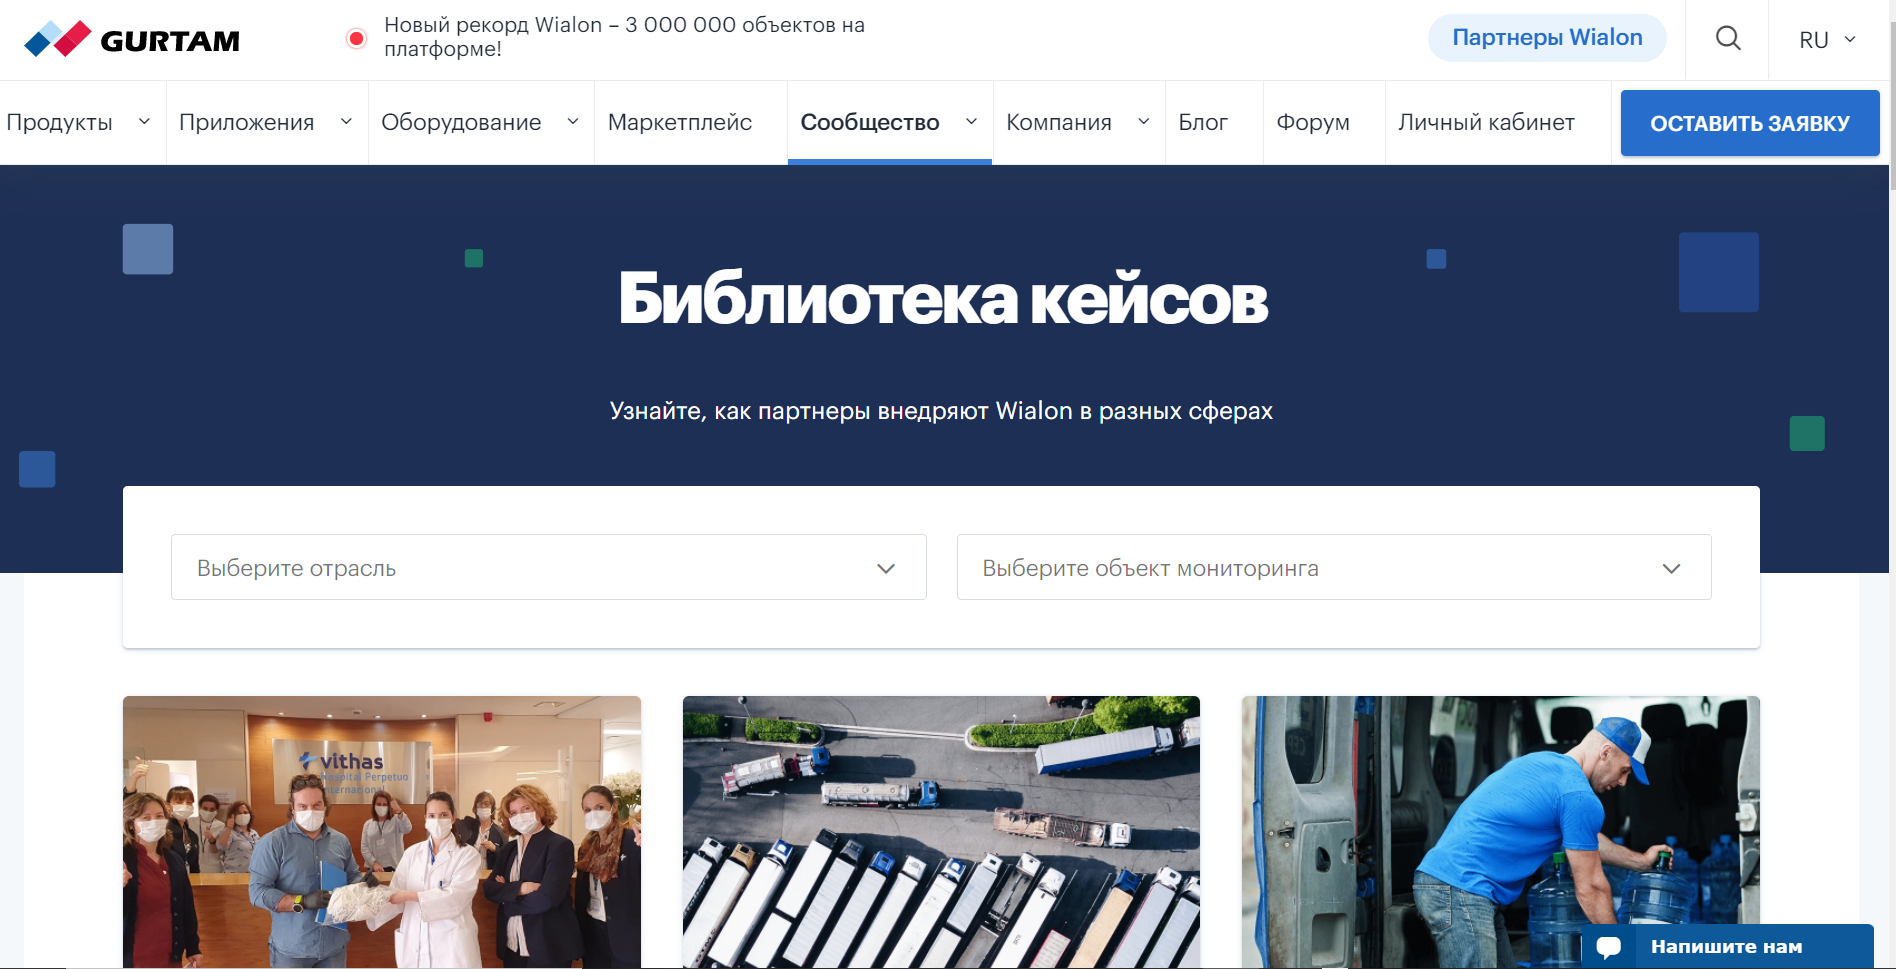
Task: Open the Выберите объект мониторинга dropdown
Action: pyautogui.click(x=1333, y=567)
